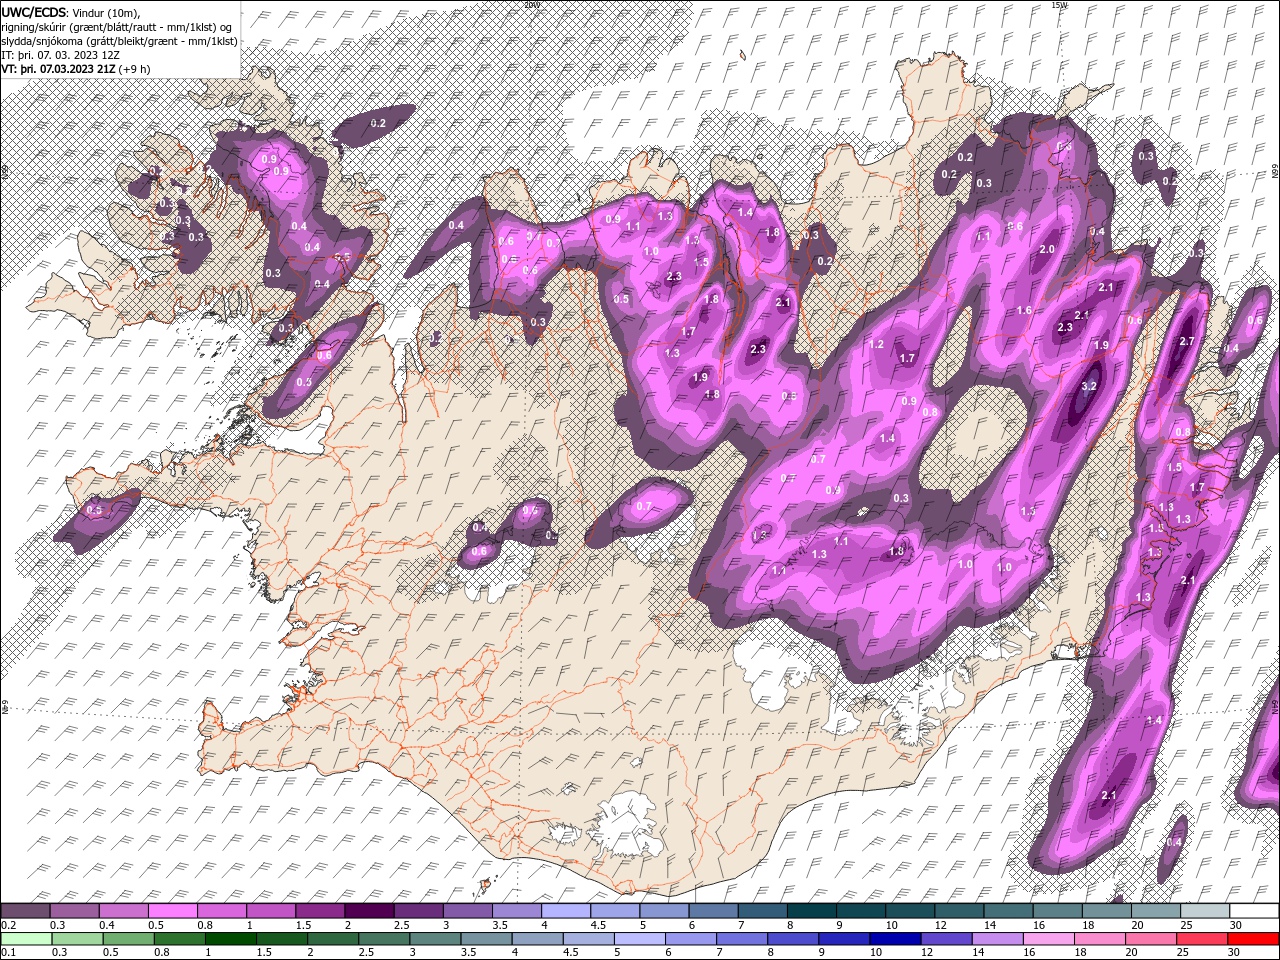The width and height of the screenshot is (1280, 960).
Task: Click the "slydda/snjókoma" legend description line
Action: pos(119,41)
